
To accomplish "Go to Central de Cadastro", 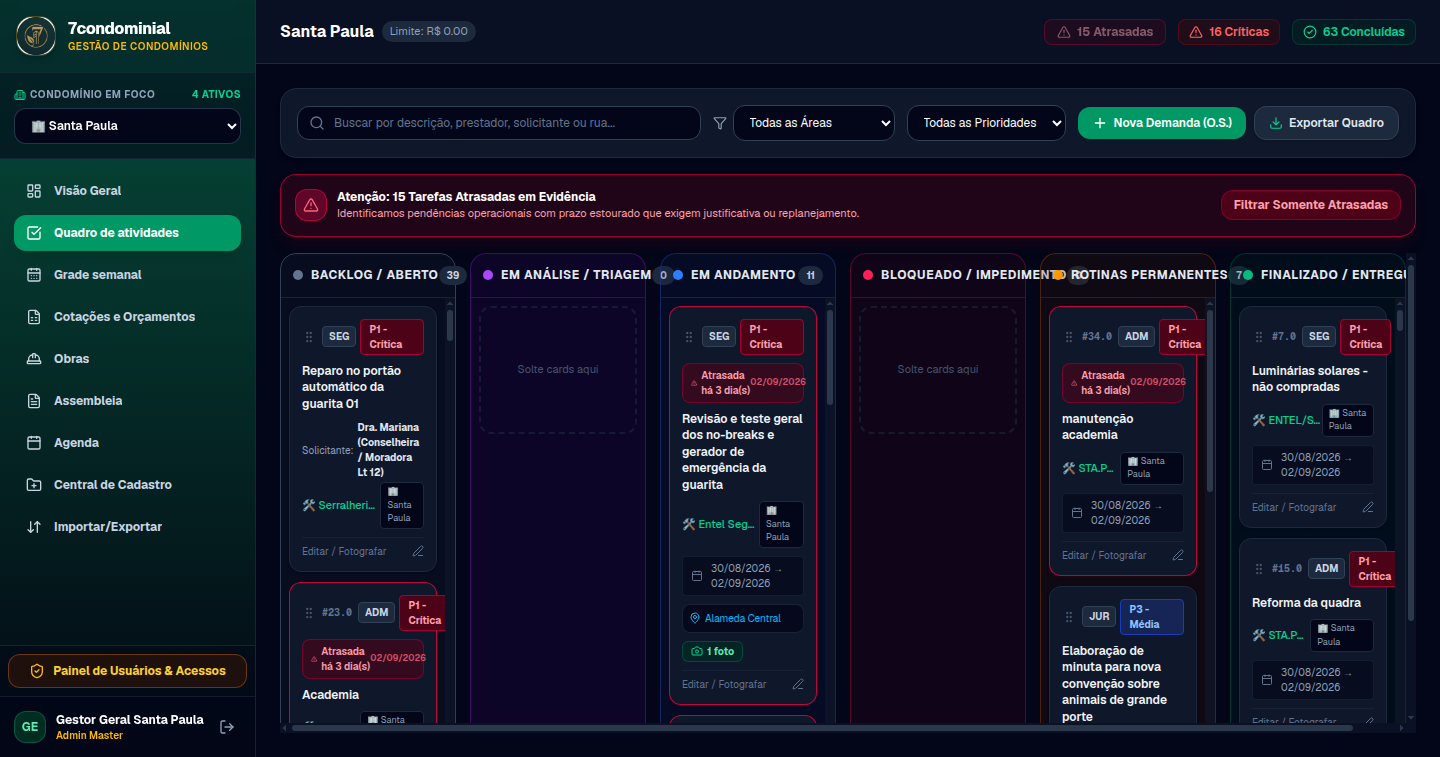I will pyautogui.click(x=127, y=485).
